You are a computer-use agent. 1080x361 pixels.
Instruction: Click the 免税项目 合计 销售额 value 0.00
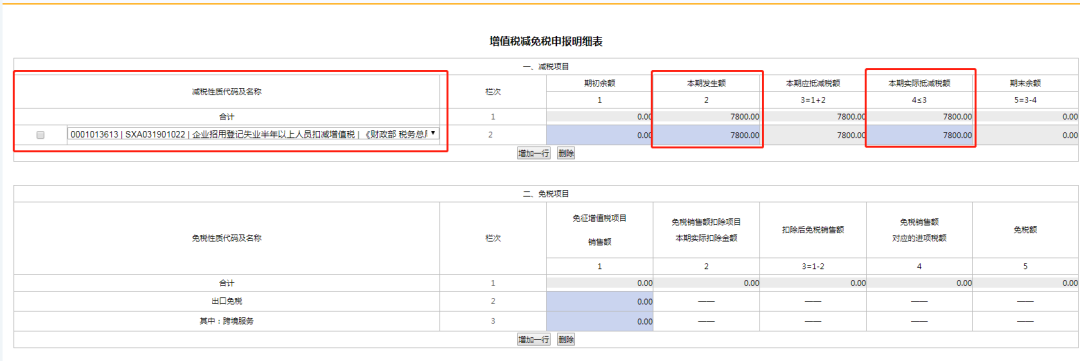pos(645,283)
